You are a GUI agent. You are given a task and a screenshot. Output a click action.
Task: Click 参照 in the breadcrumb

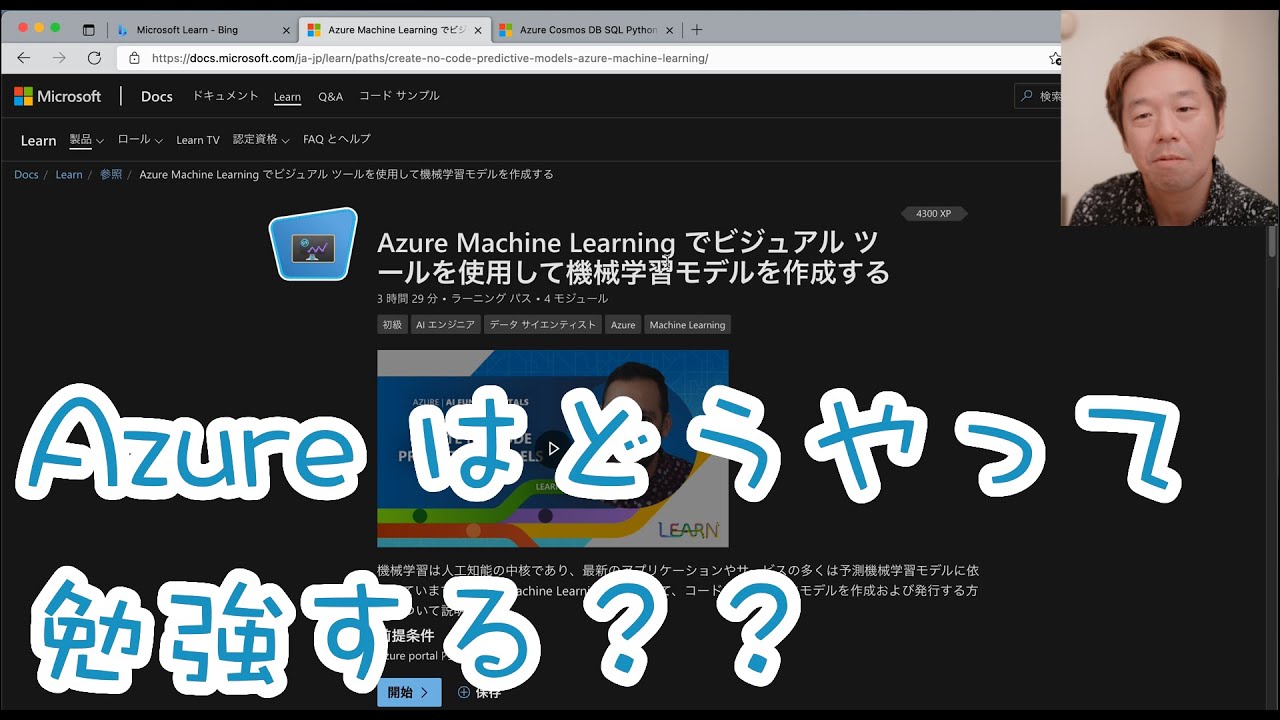111,174
